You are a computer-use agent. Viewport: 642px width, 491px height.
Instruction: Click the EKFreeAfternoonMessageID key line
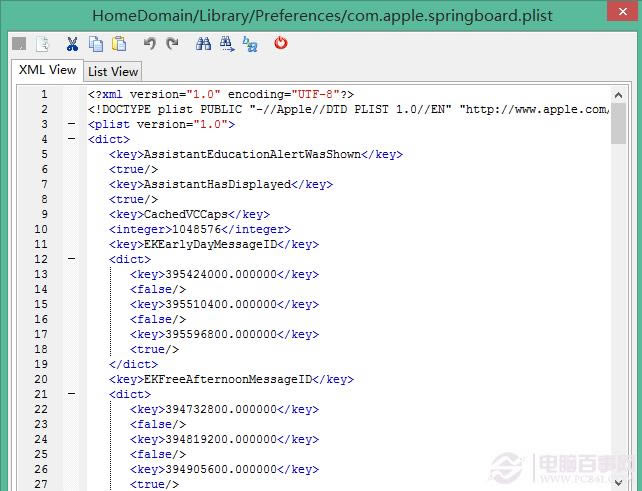[x=231, y=379]
